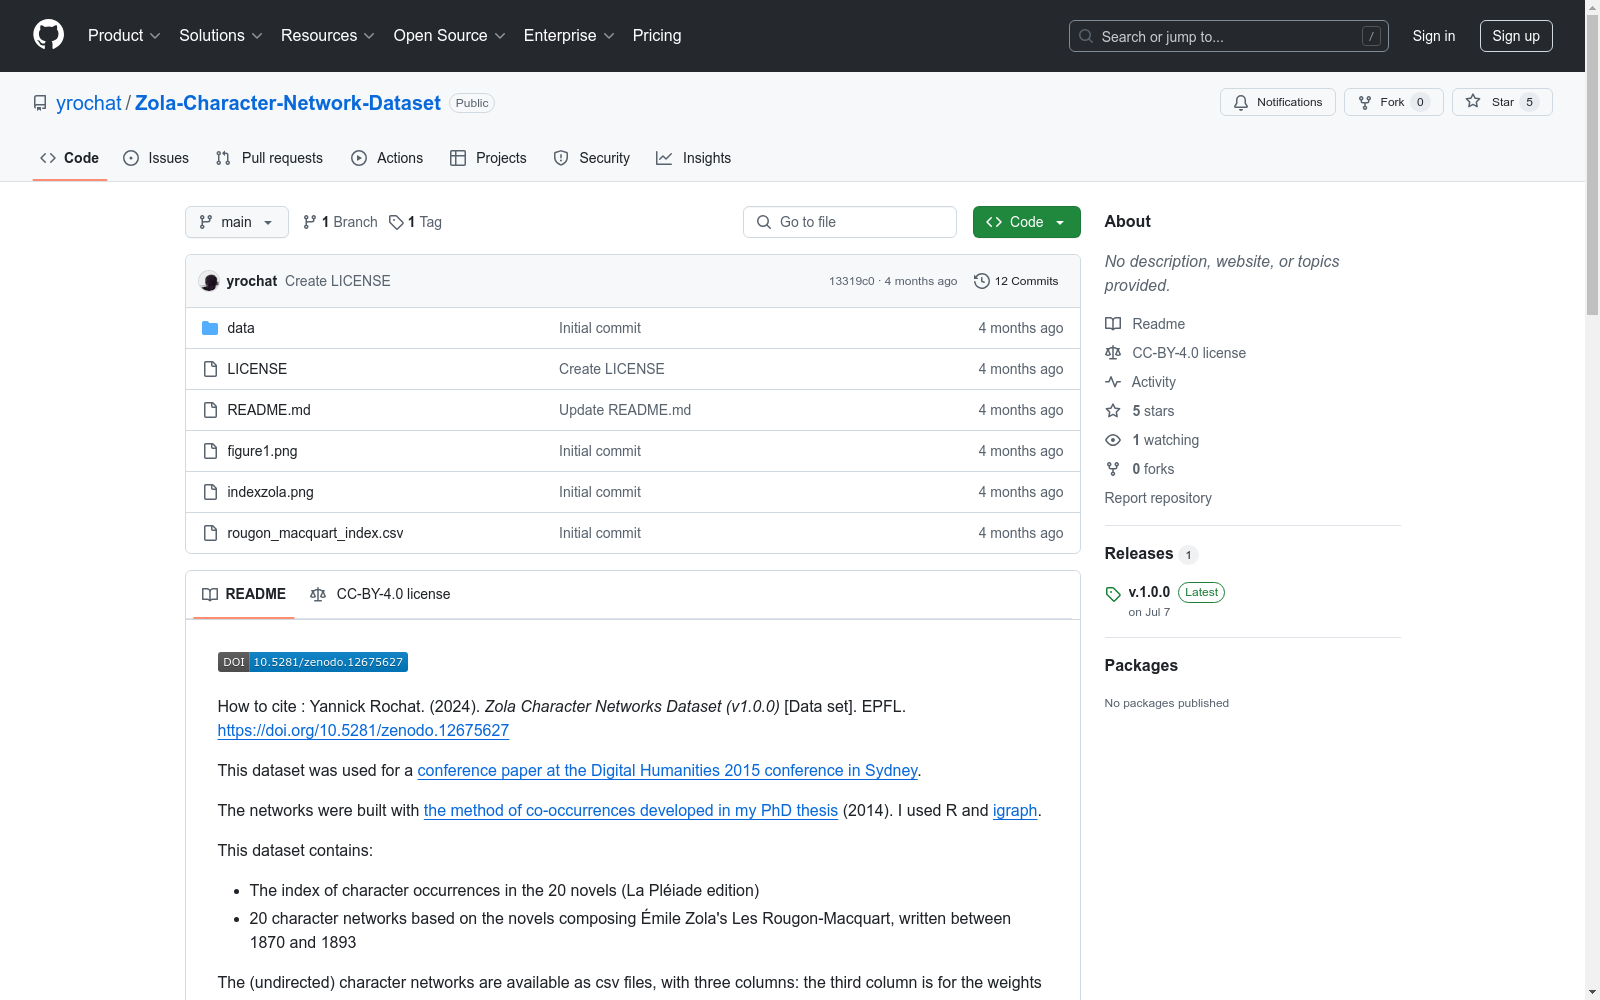Fork this repository
The height and width of the screenshot is (1000, 1600).
pos(1393,102)
